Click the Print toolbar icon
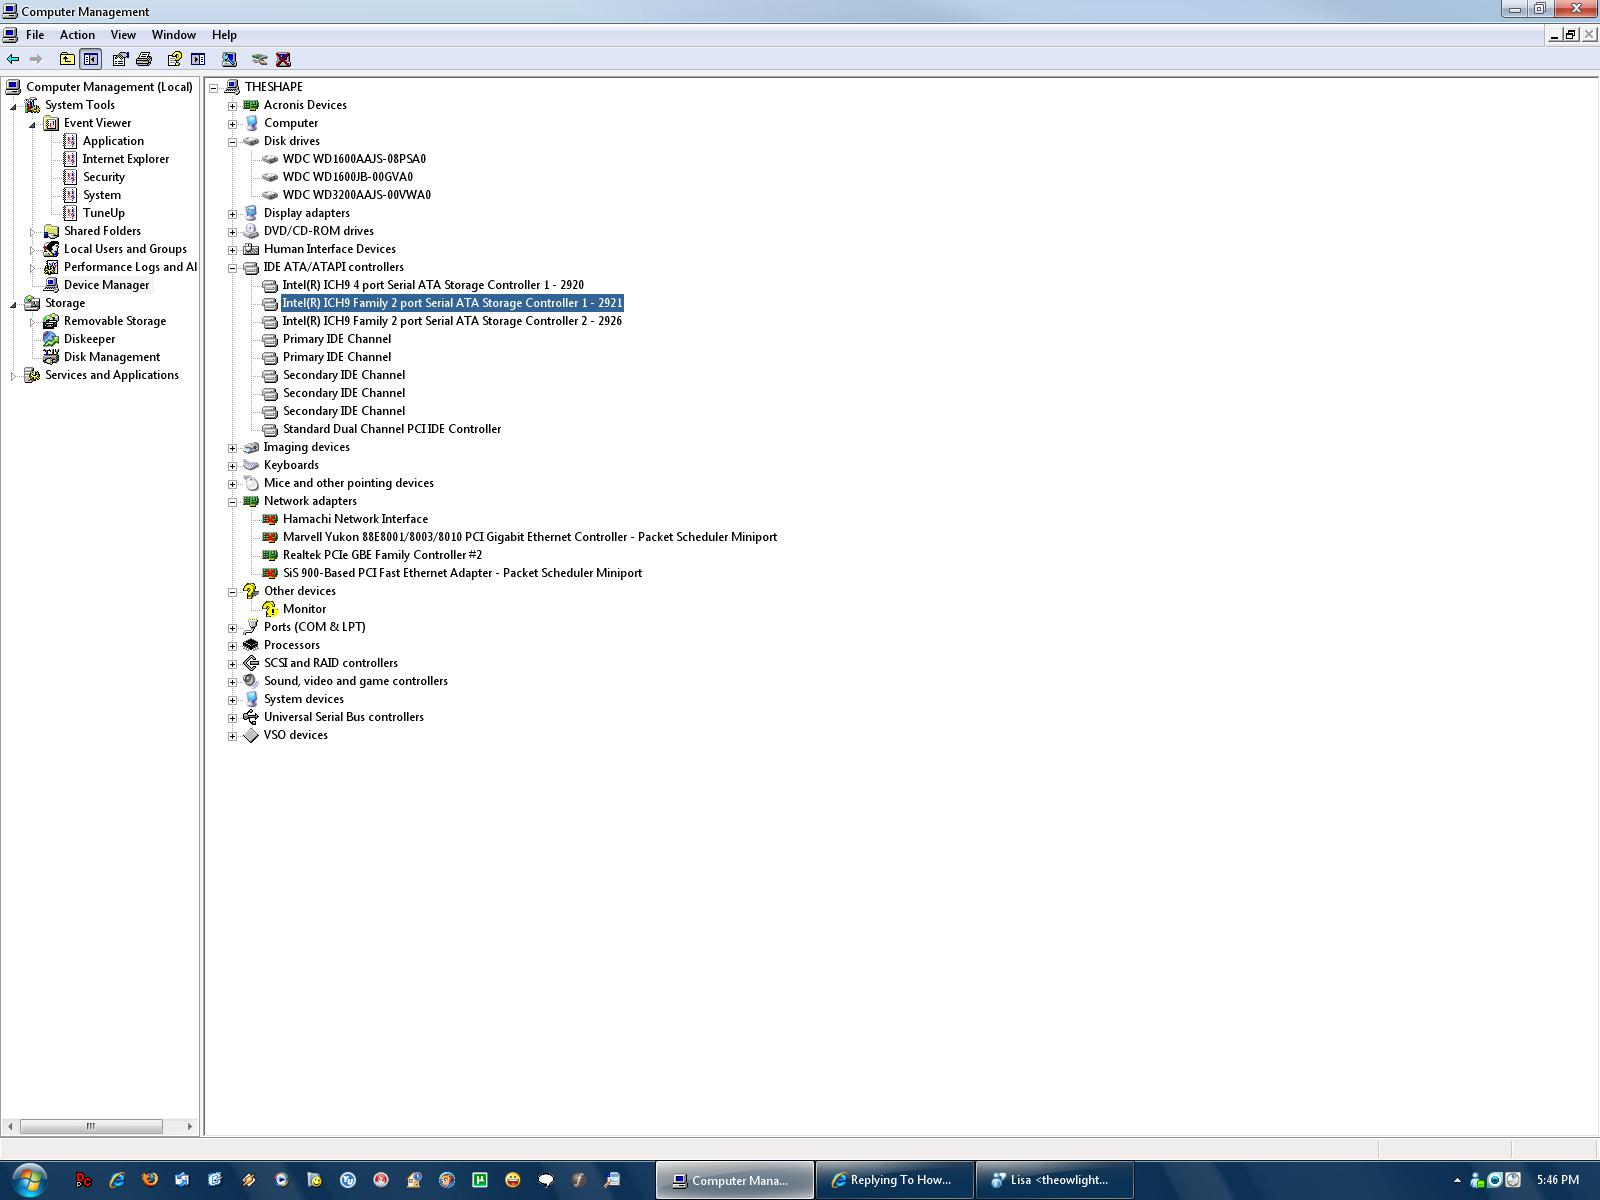 coord(144,59)
